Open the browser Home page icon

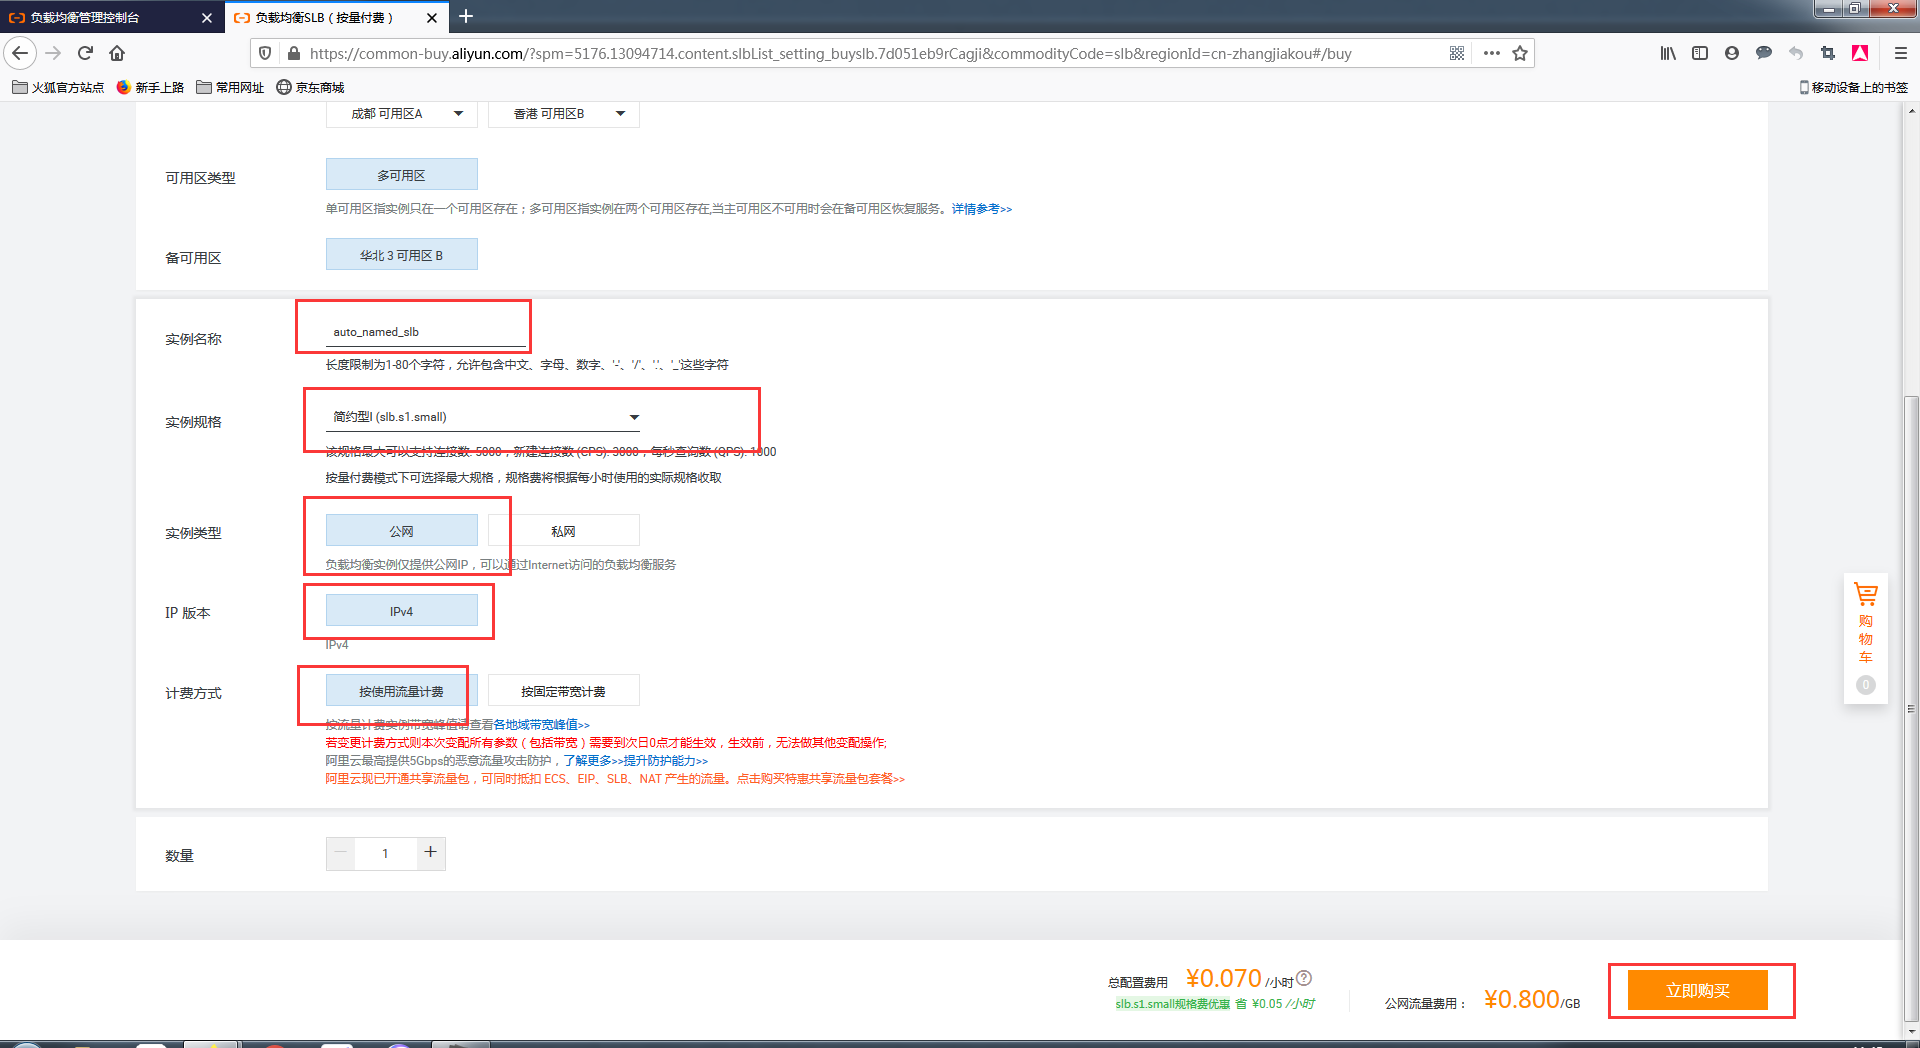point(117,53)
